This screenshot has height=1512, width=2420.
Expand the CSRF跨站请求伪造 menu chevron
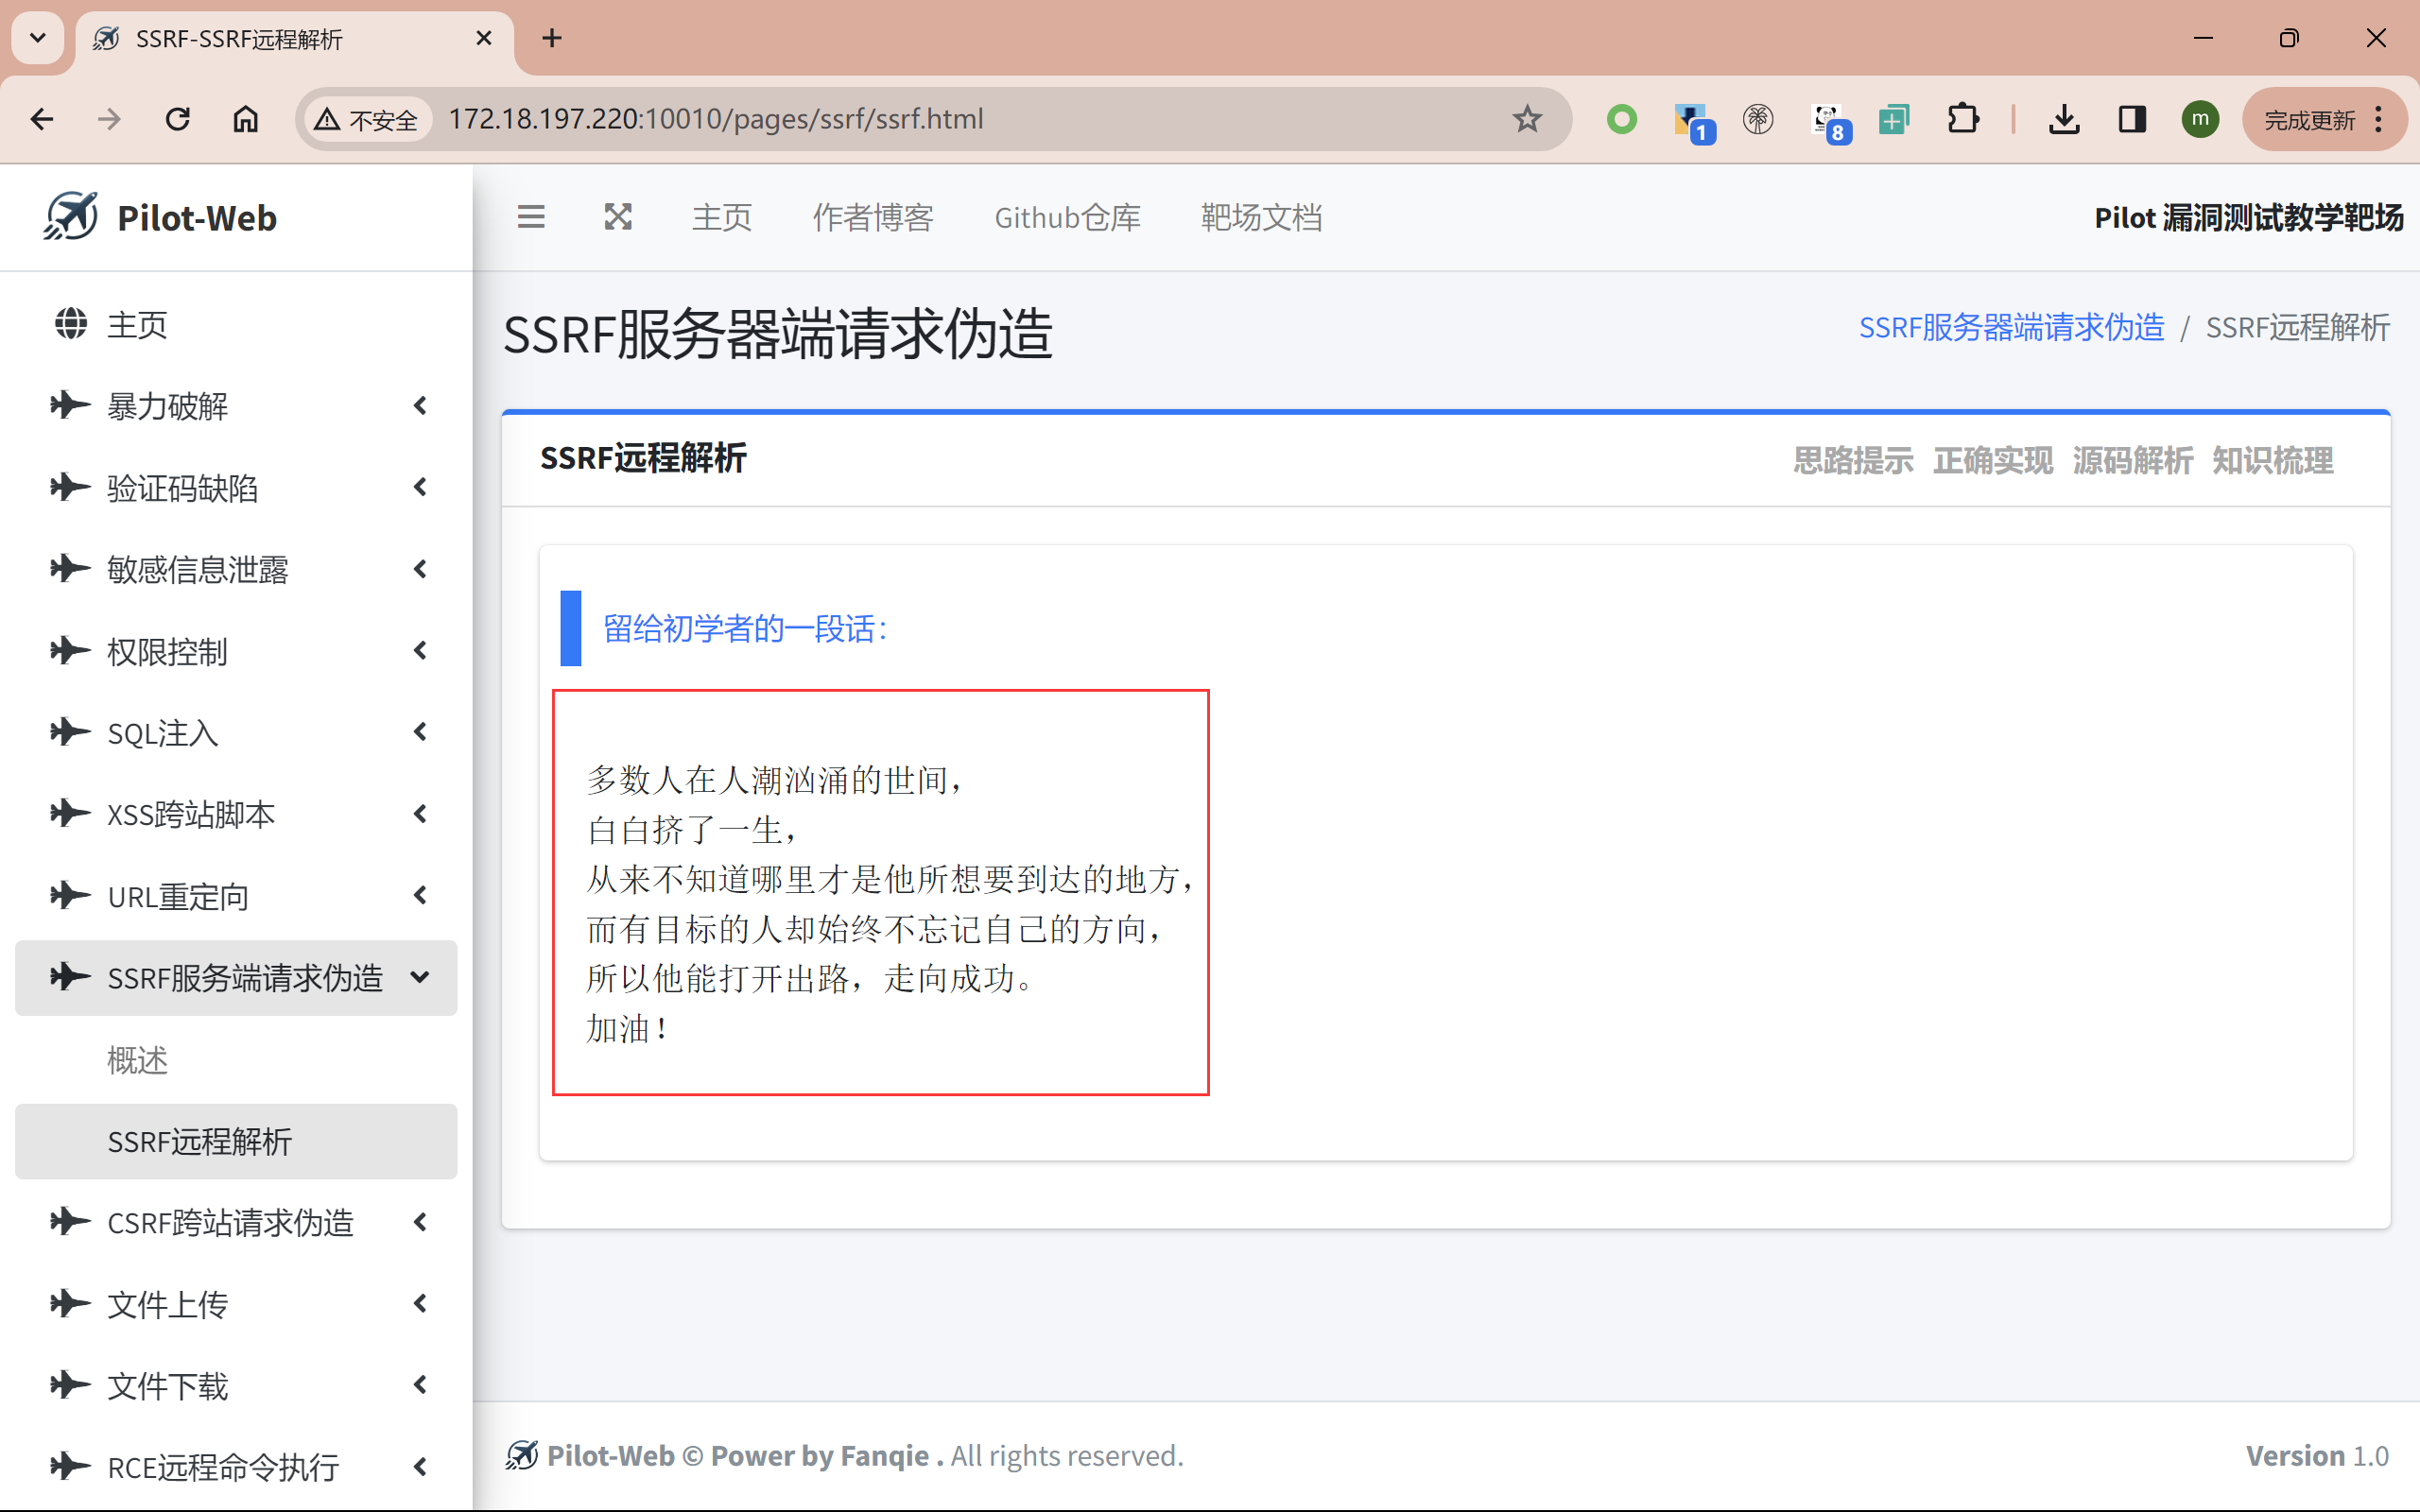pyautogui.click(x=420, y=1222)
